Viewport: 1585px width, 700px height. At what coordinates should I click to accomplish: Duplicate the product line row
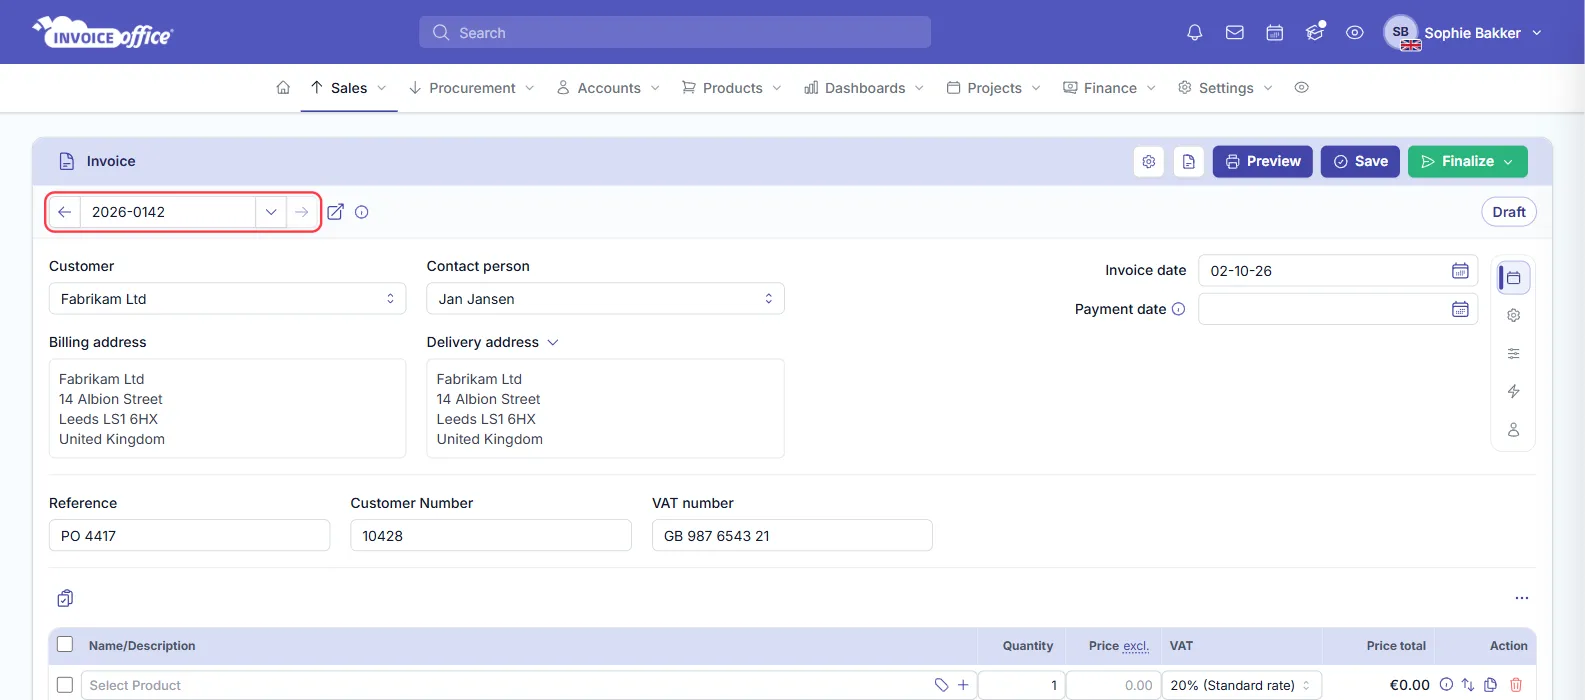click(x=1491, y=685)
